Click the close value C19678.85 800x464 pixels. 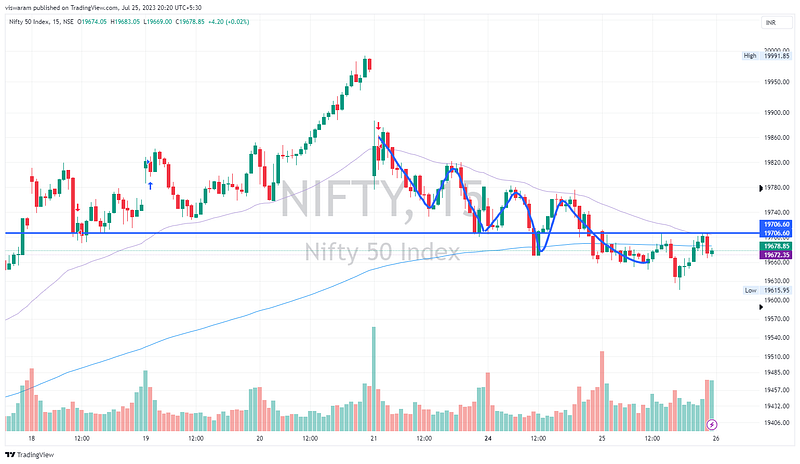point(190,21)
